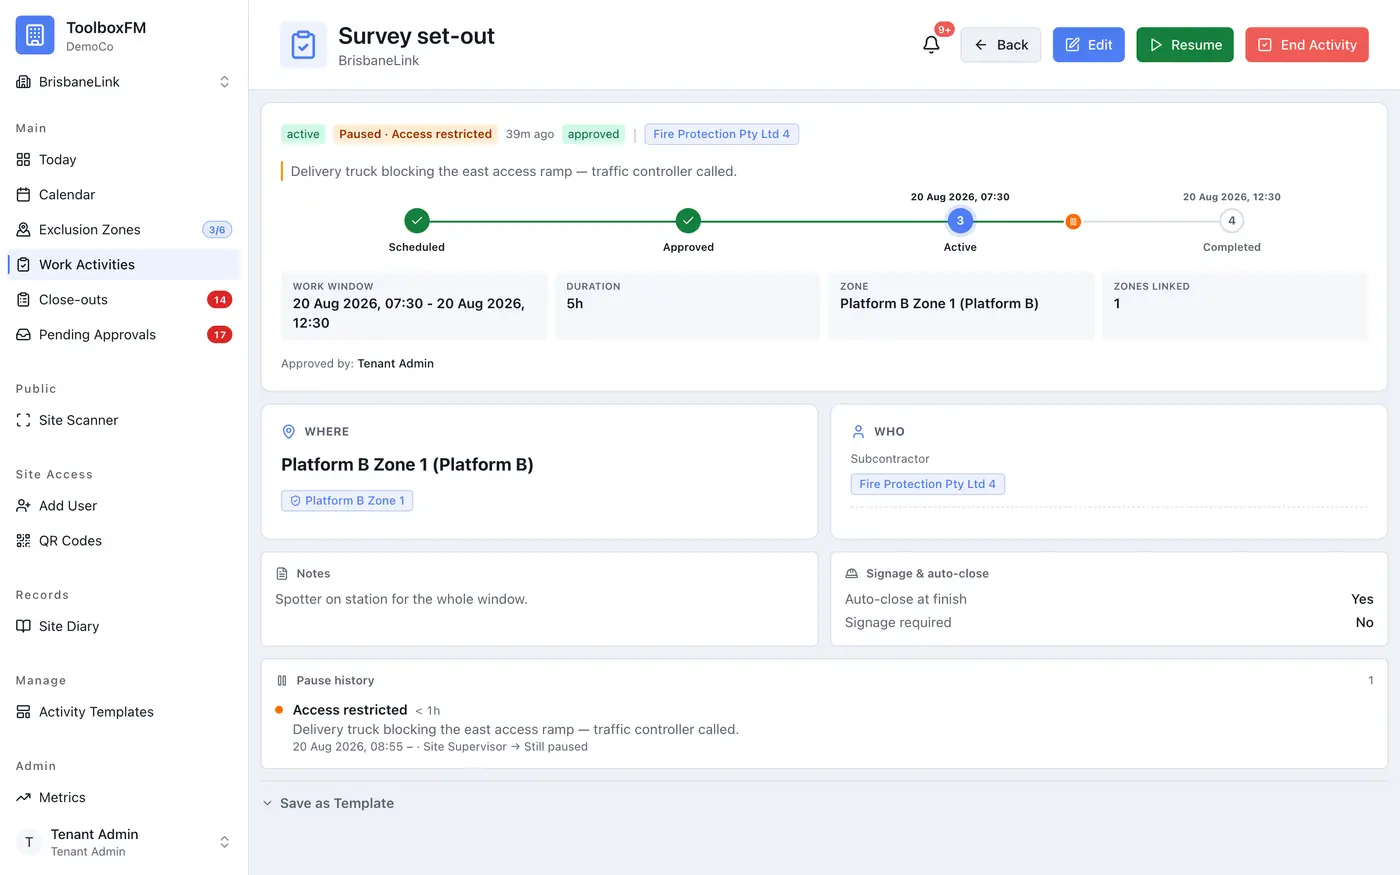
Task: Click the orange paused marker on timeline
Action: pos(1073,221)
